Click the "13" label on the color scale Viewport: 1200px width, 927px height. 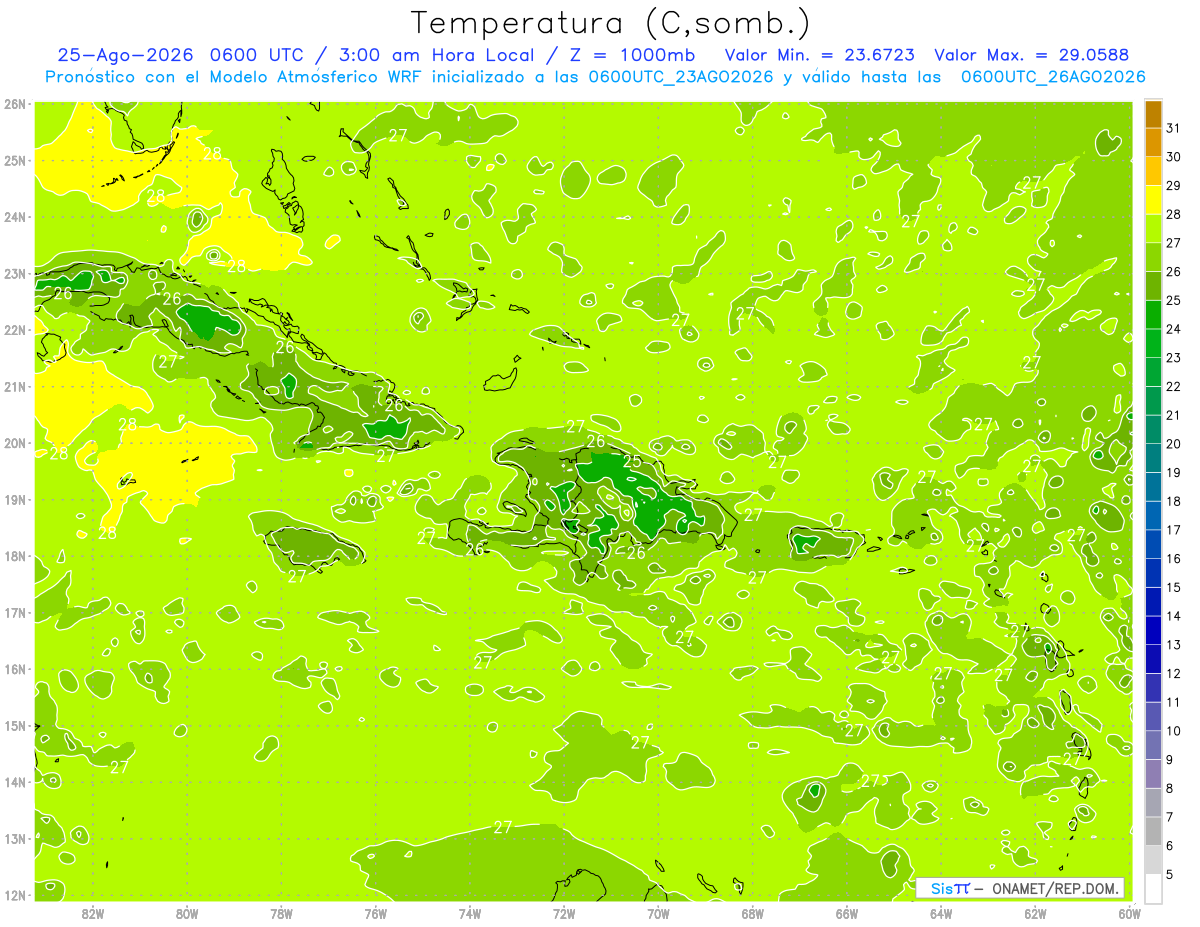(1173, 645)
